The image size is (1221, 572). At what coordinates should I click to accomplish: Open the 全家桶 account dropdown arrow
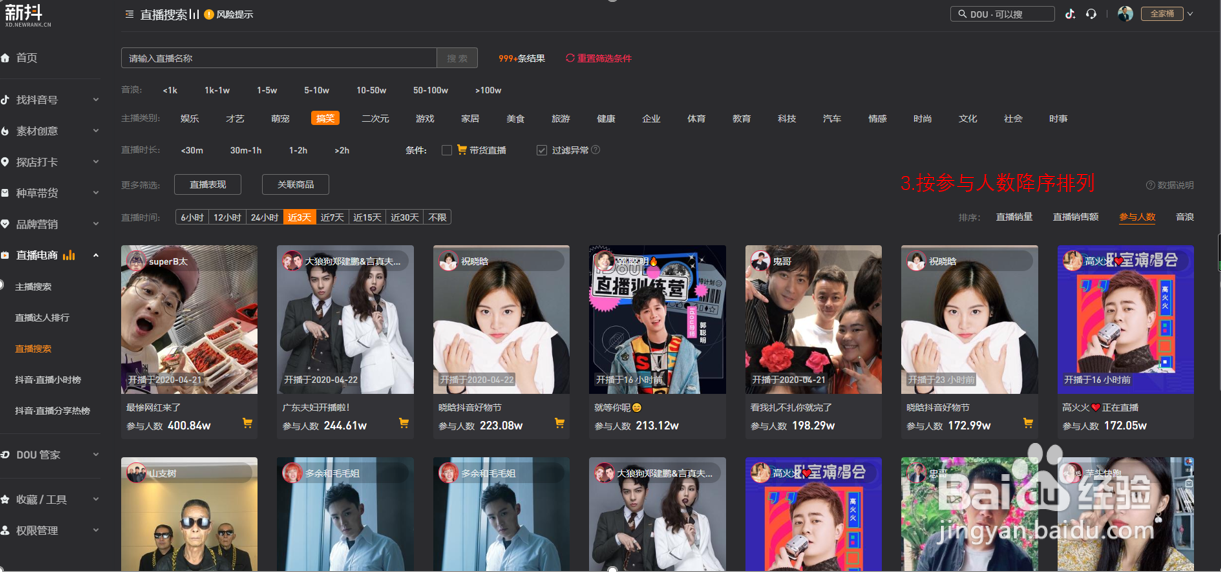[x=1190, y=14]
